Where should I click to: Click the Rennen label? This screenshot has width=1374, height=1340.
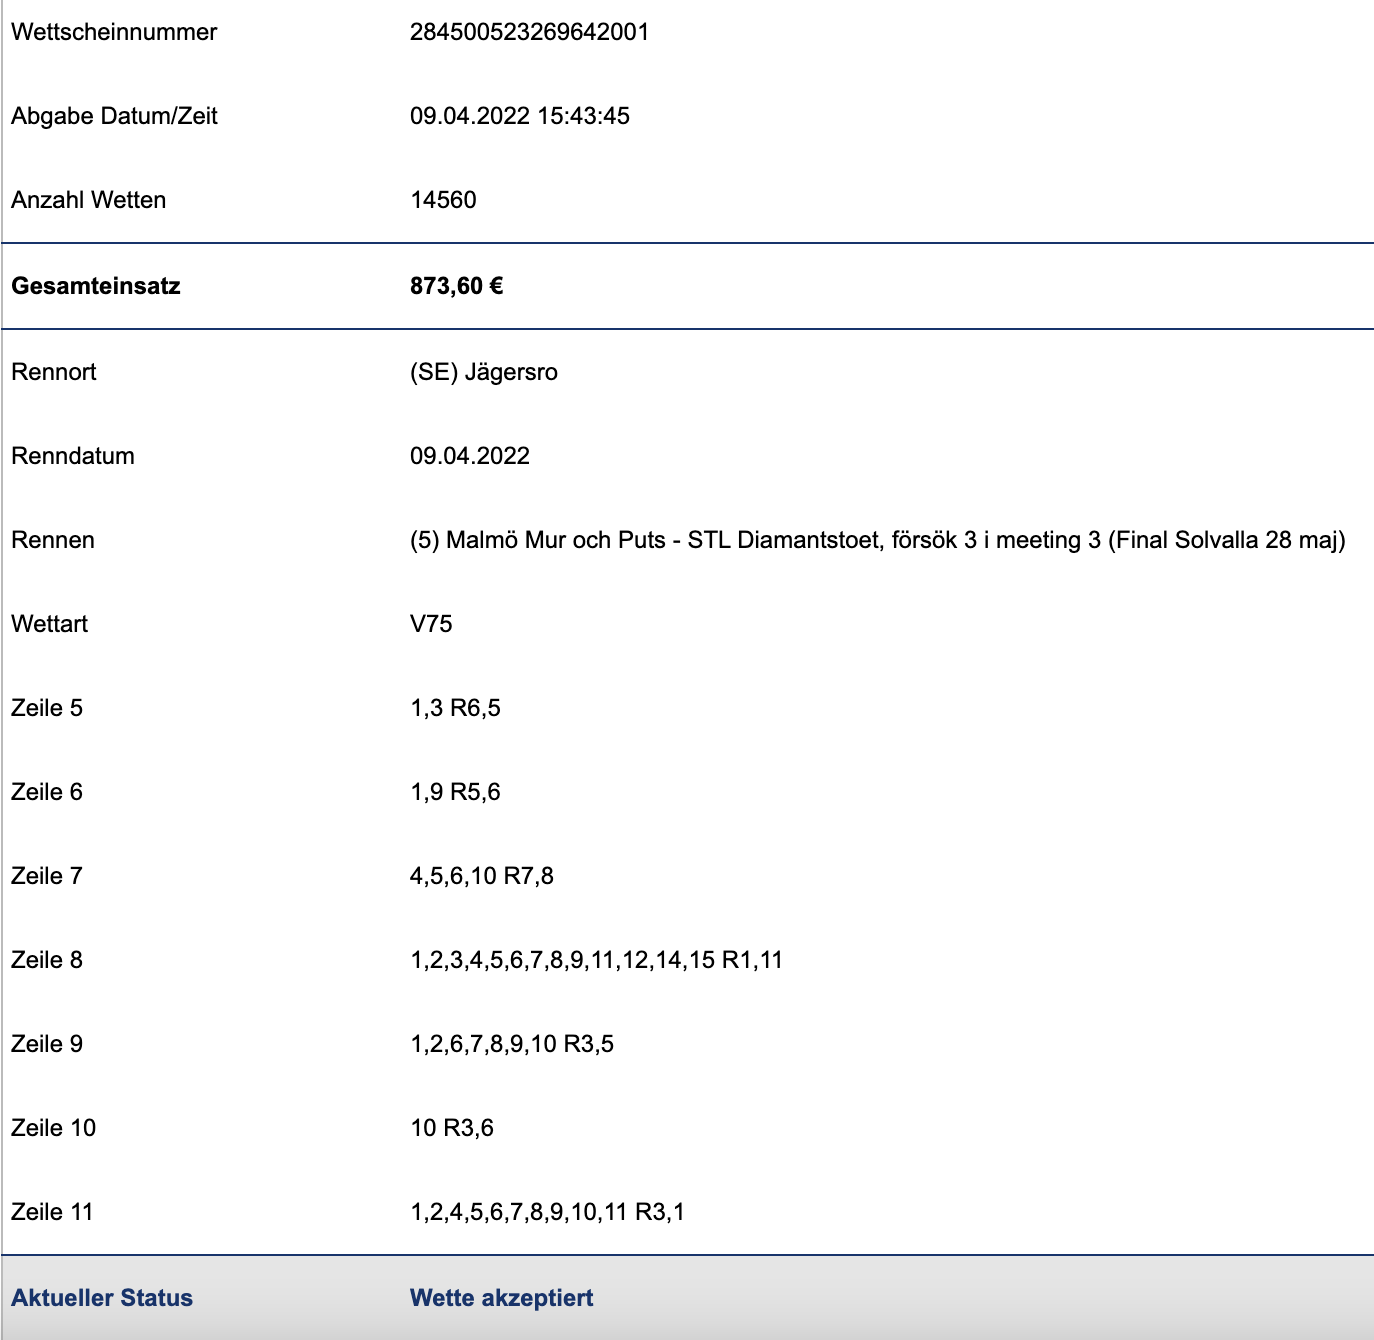(53, 540)
